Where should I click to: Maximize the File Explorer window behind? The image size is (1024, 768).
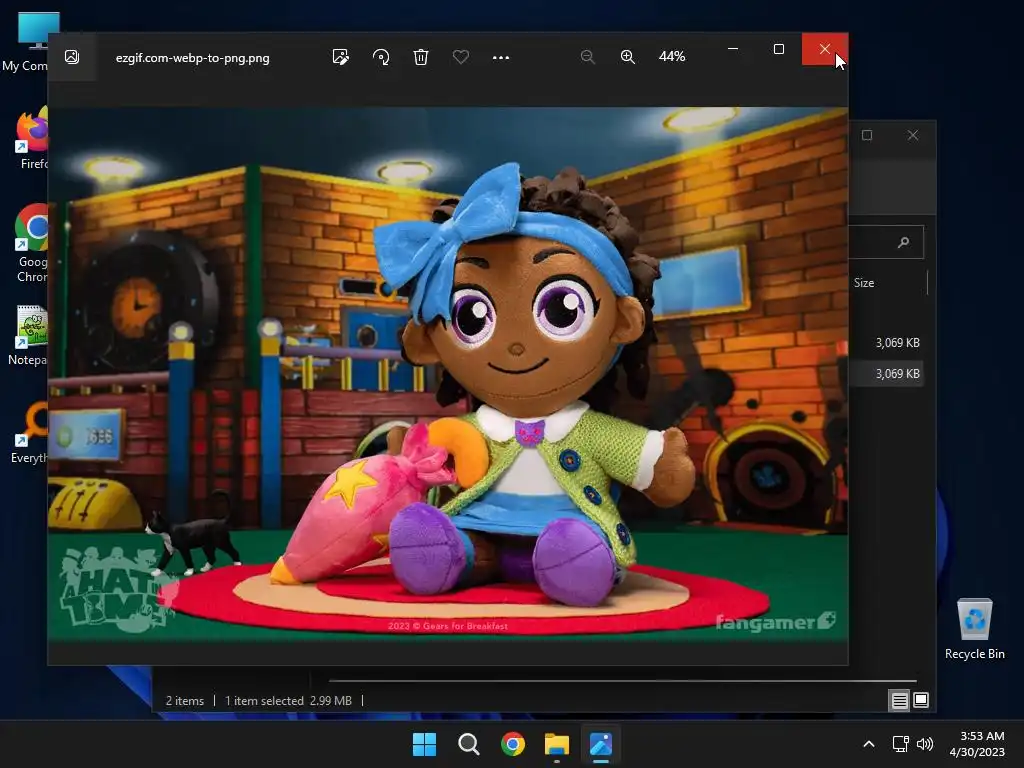867,135
